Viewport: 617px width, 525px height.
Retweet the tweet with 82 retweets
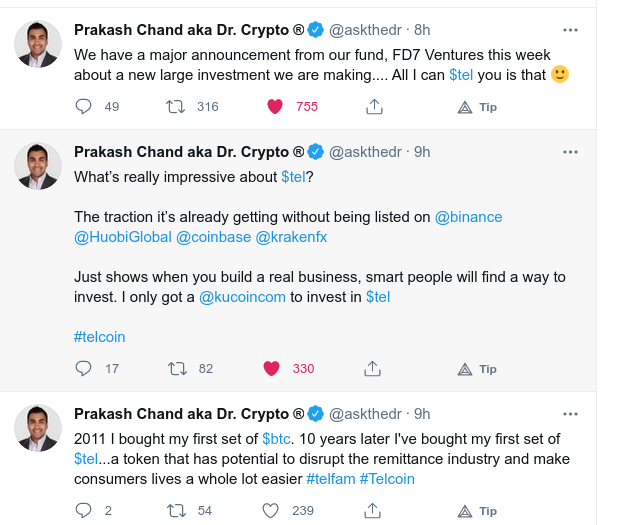(x=177, y=369)
